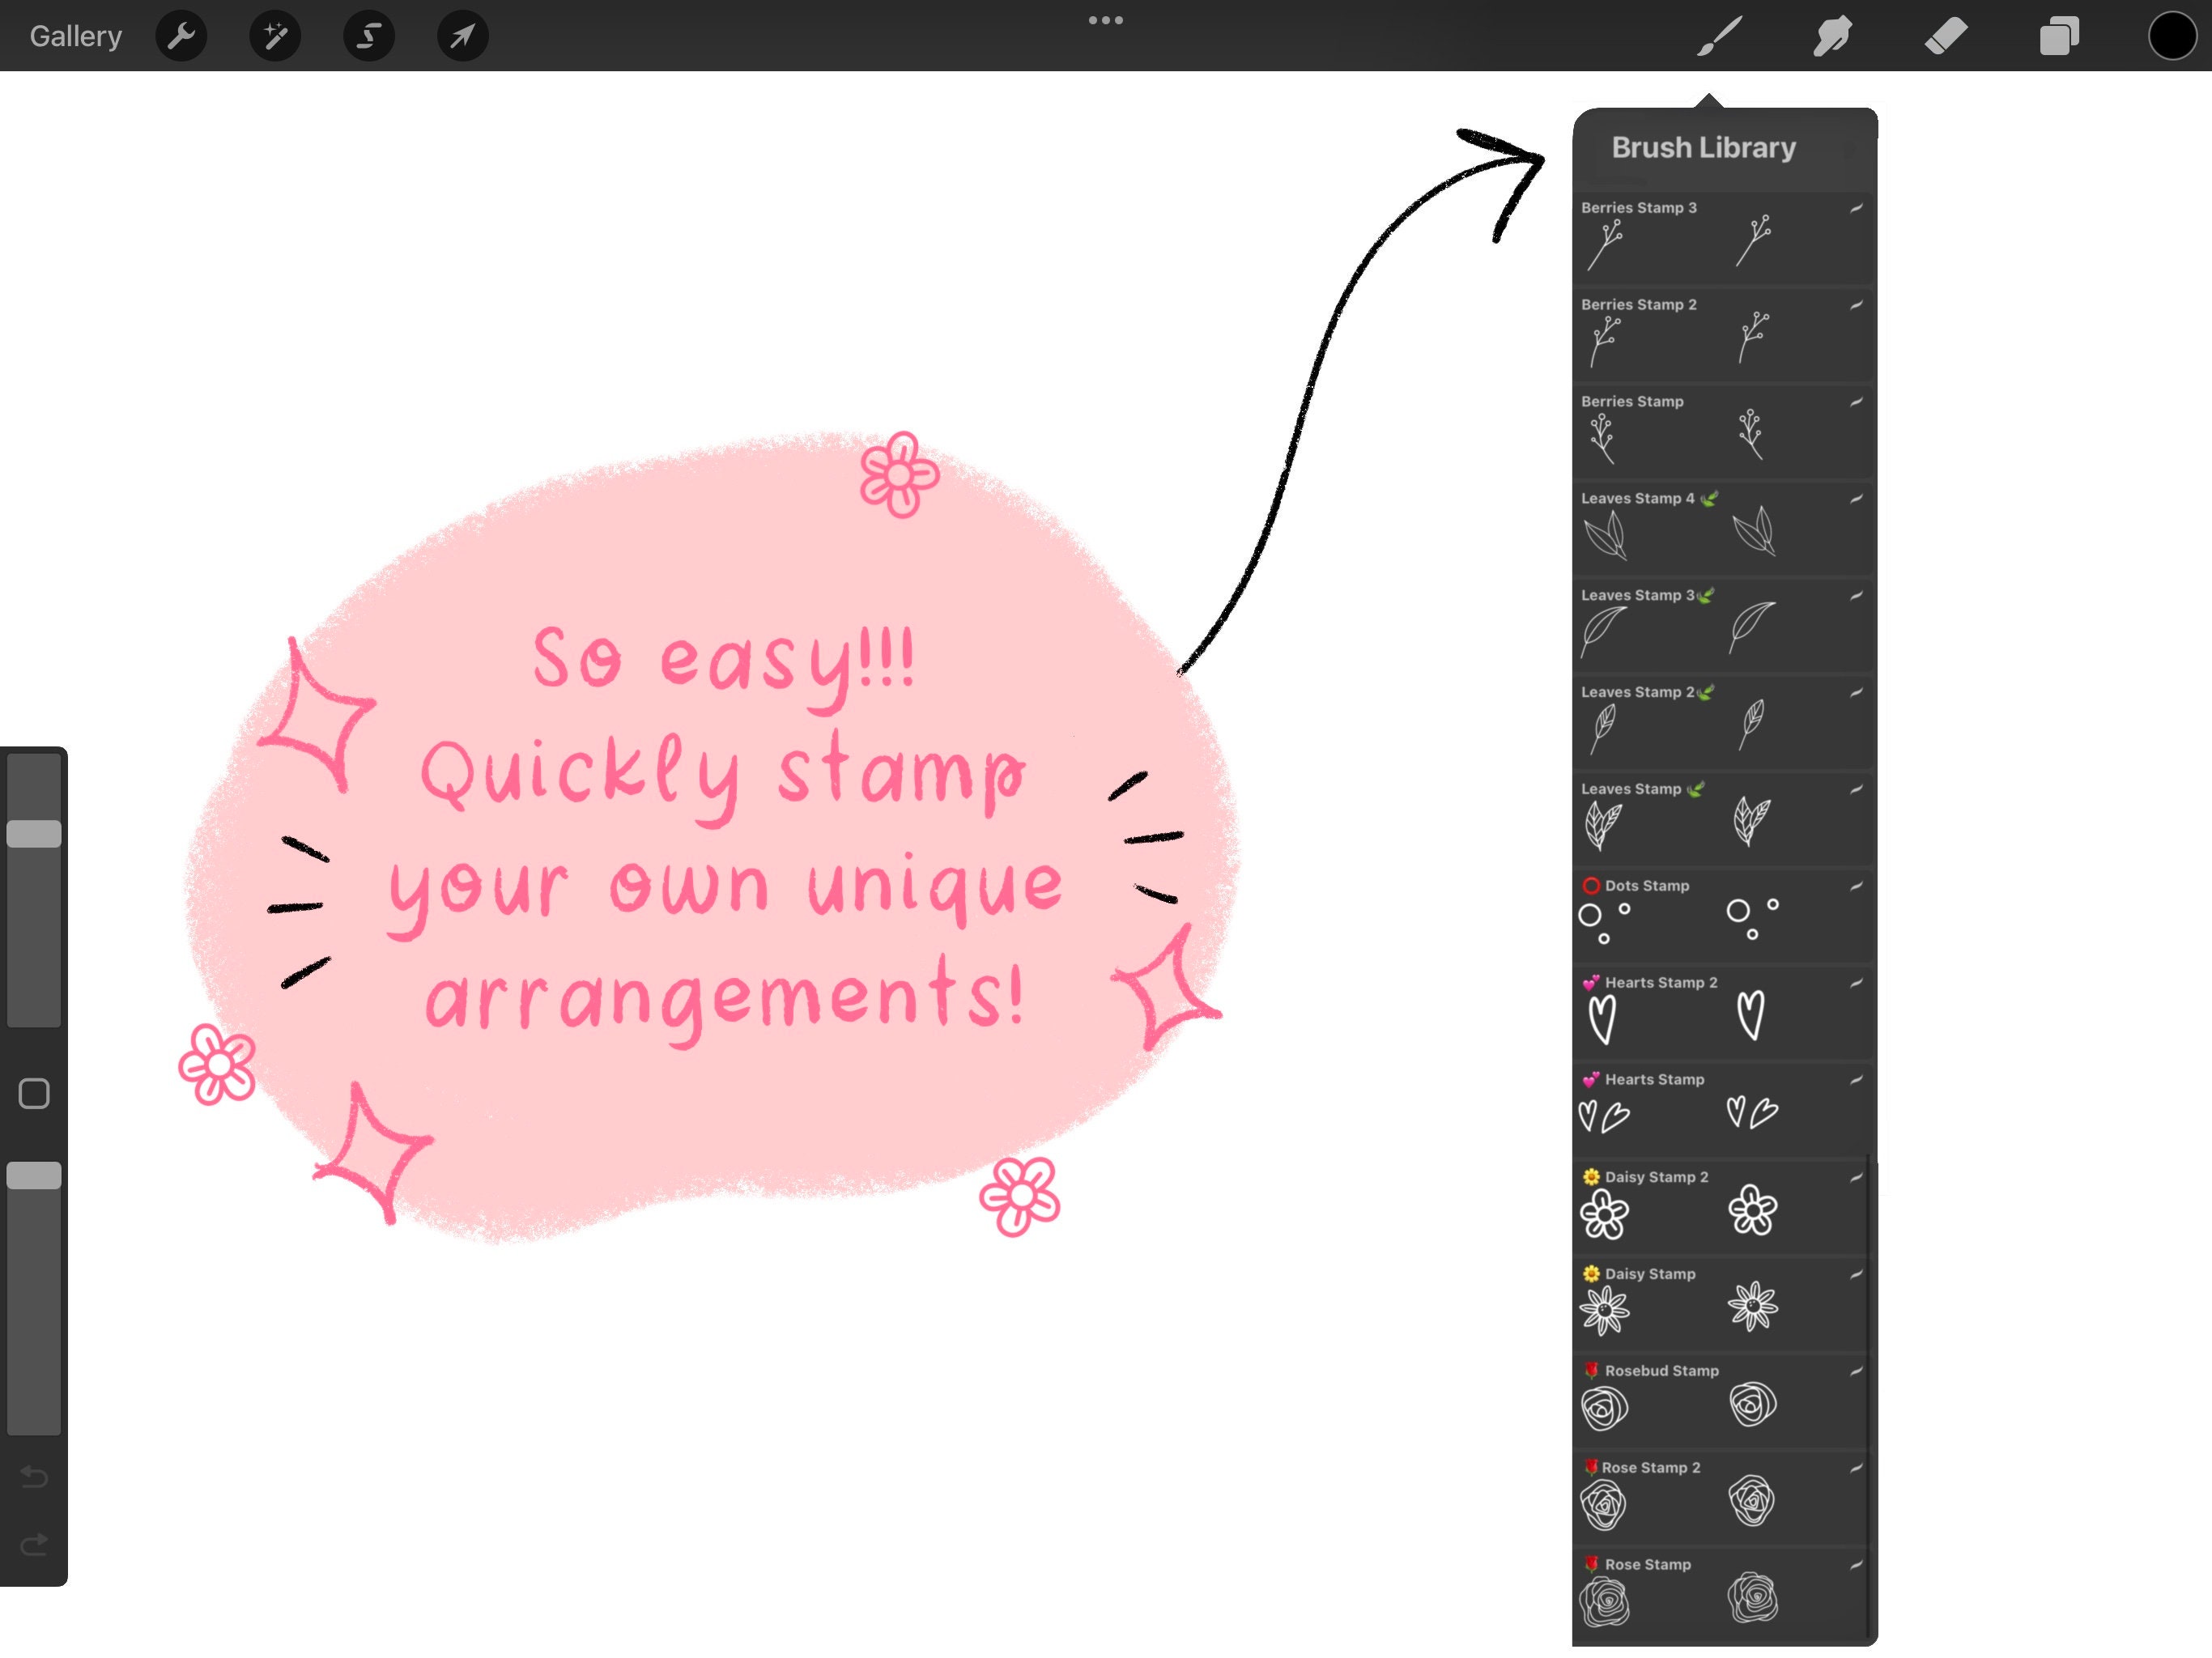2212x1658 pixels.
Task: Choose the Leaves Stamp 3 brush
Action: 1722,626
